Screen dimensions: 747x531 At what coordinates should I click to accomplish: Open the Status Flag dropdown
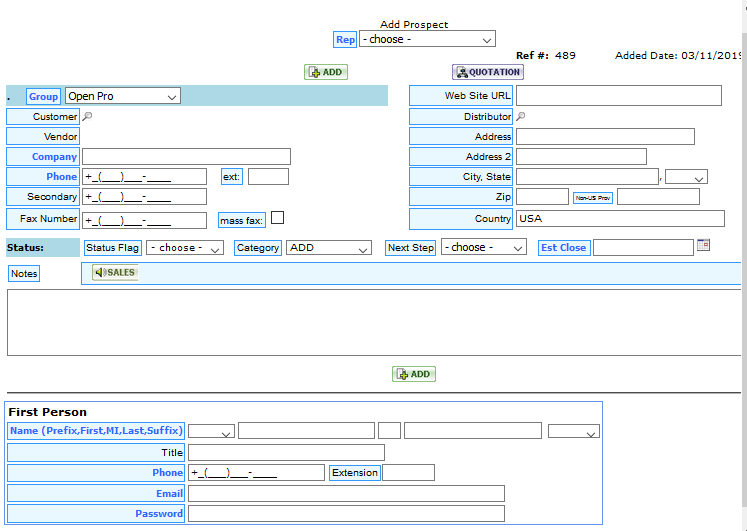coord(185,248)
